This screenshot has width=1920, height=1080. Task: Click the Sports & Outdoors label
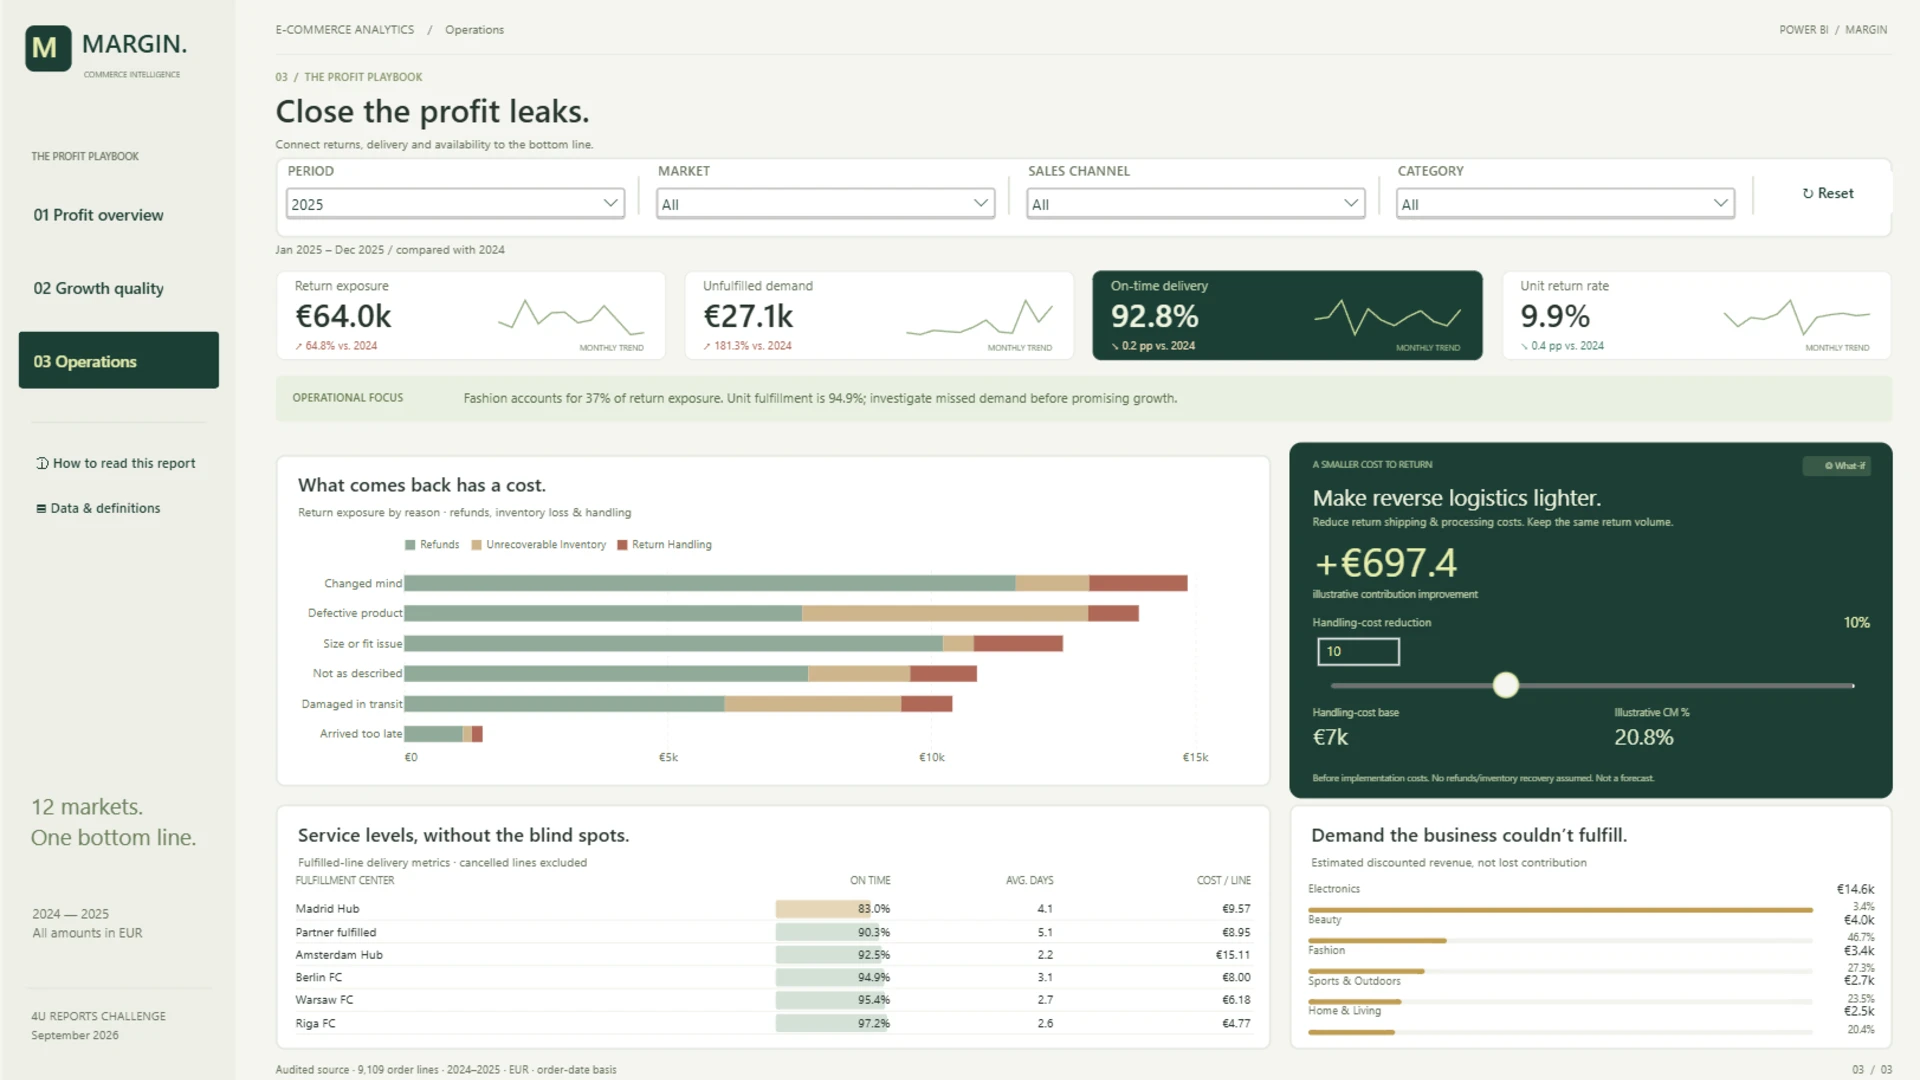1354,981
